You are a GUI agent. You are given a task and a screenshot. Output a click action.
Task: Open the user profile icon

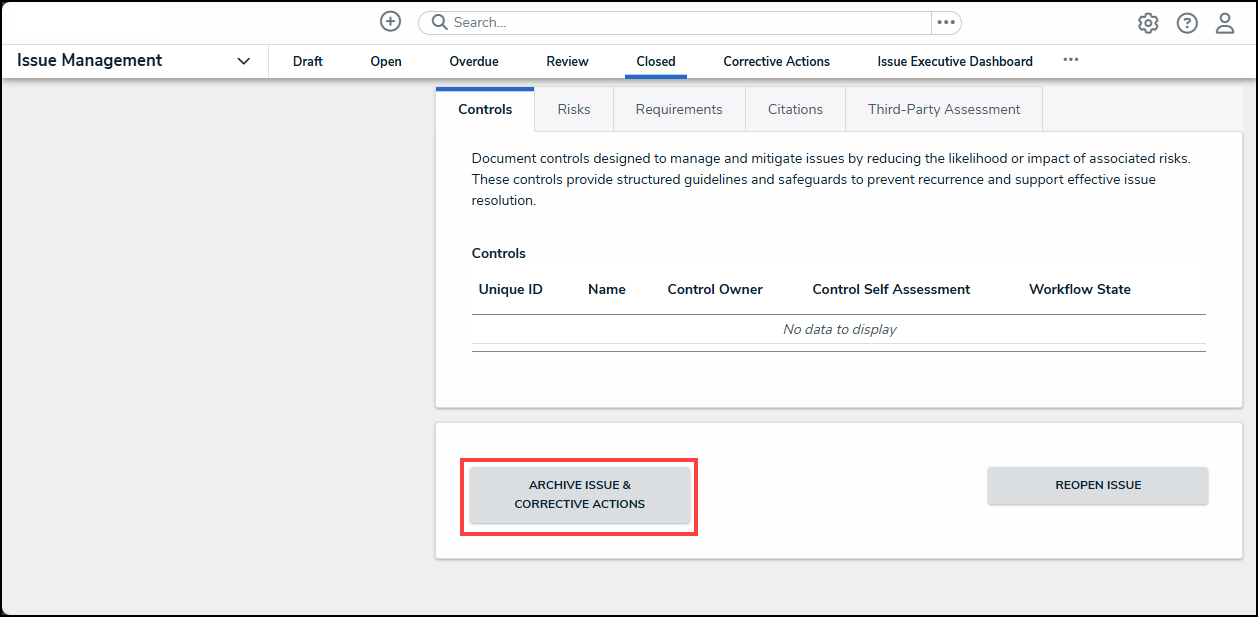coord(1225,22)
